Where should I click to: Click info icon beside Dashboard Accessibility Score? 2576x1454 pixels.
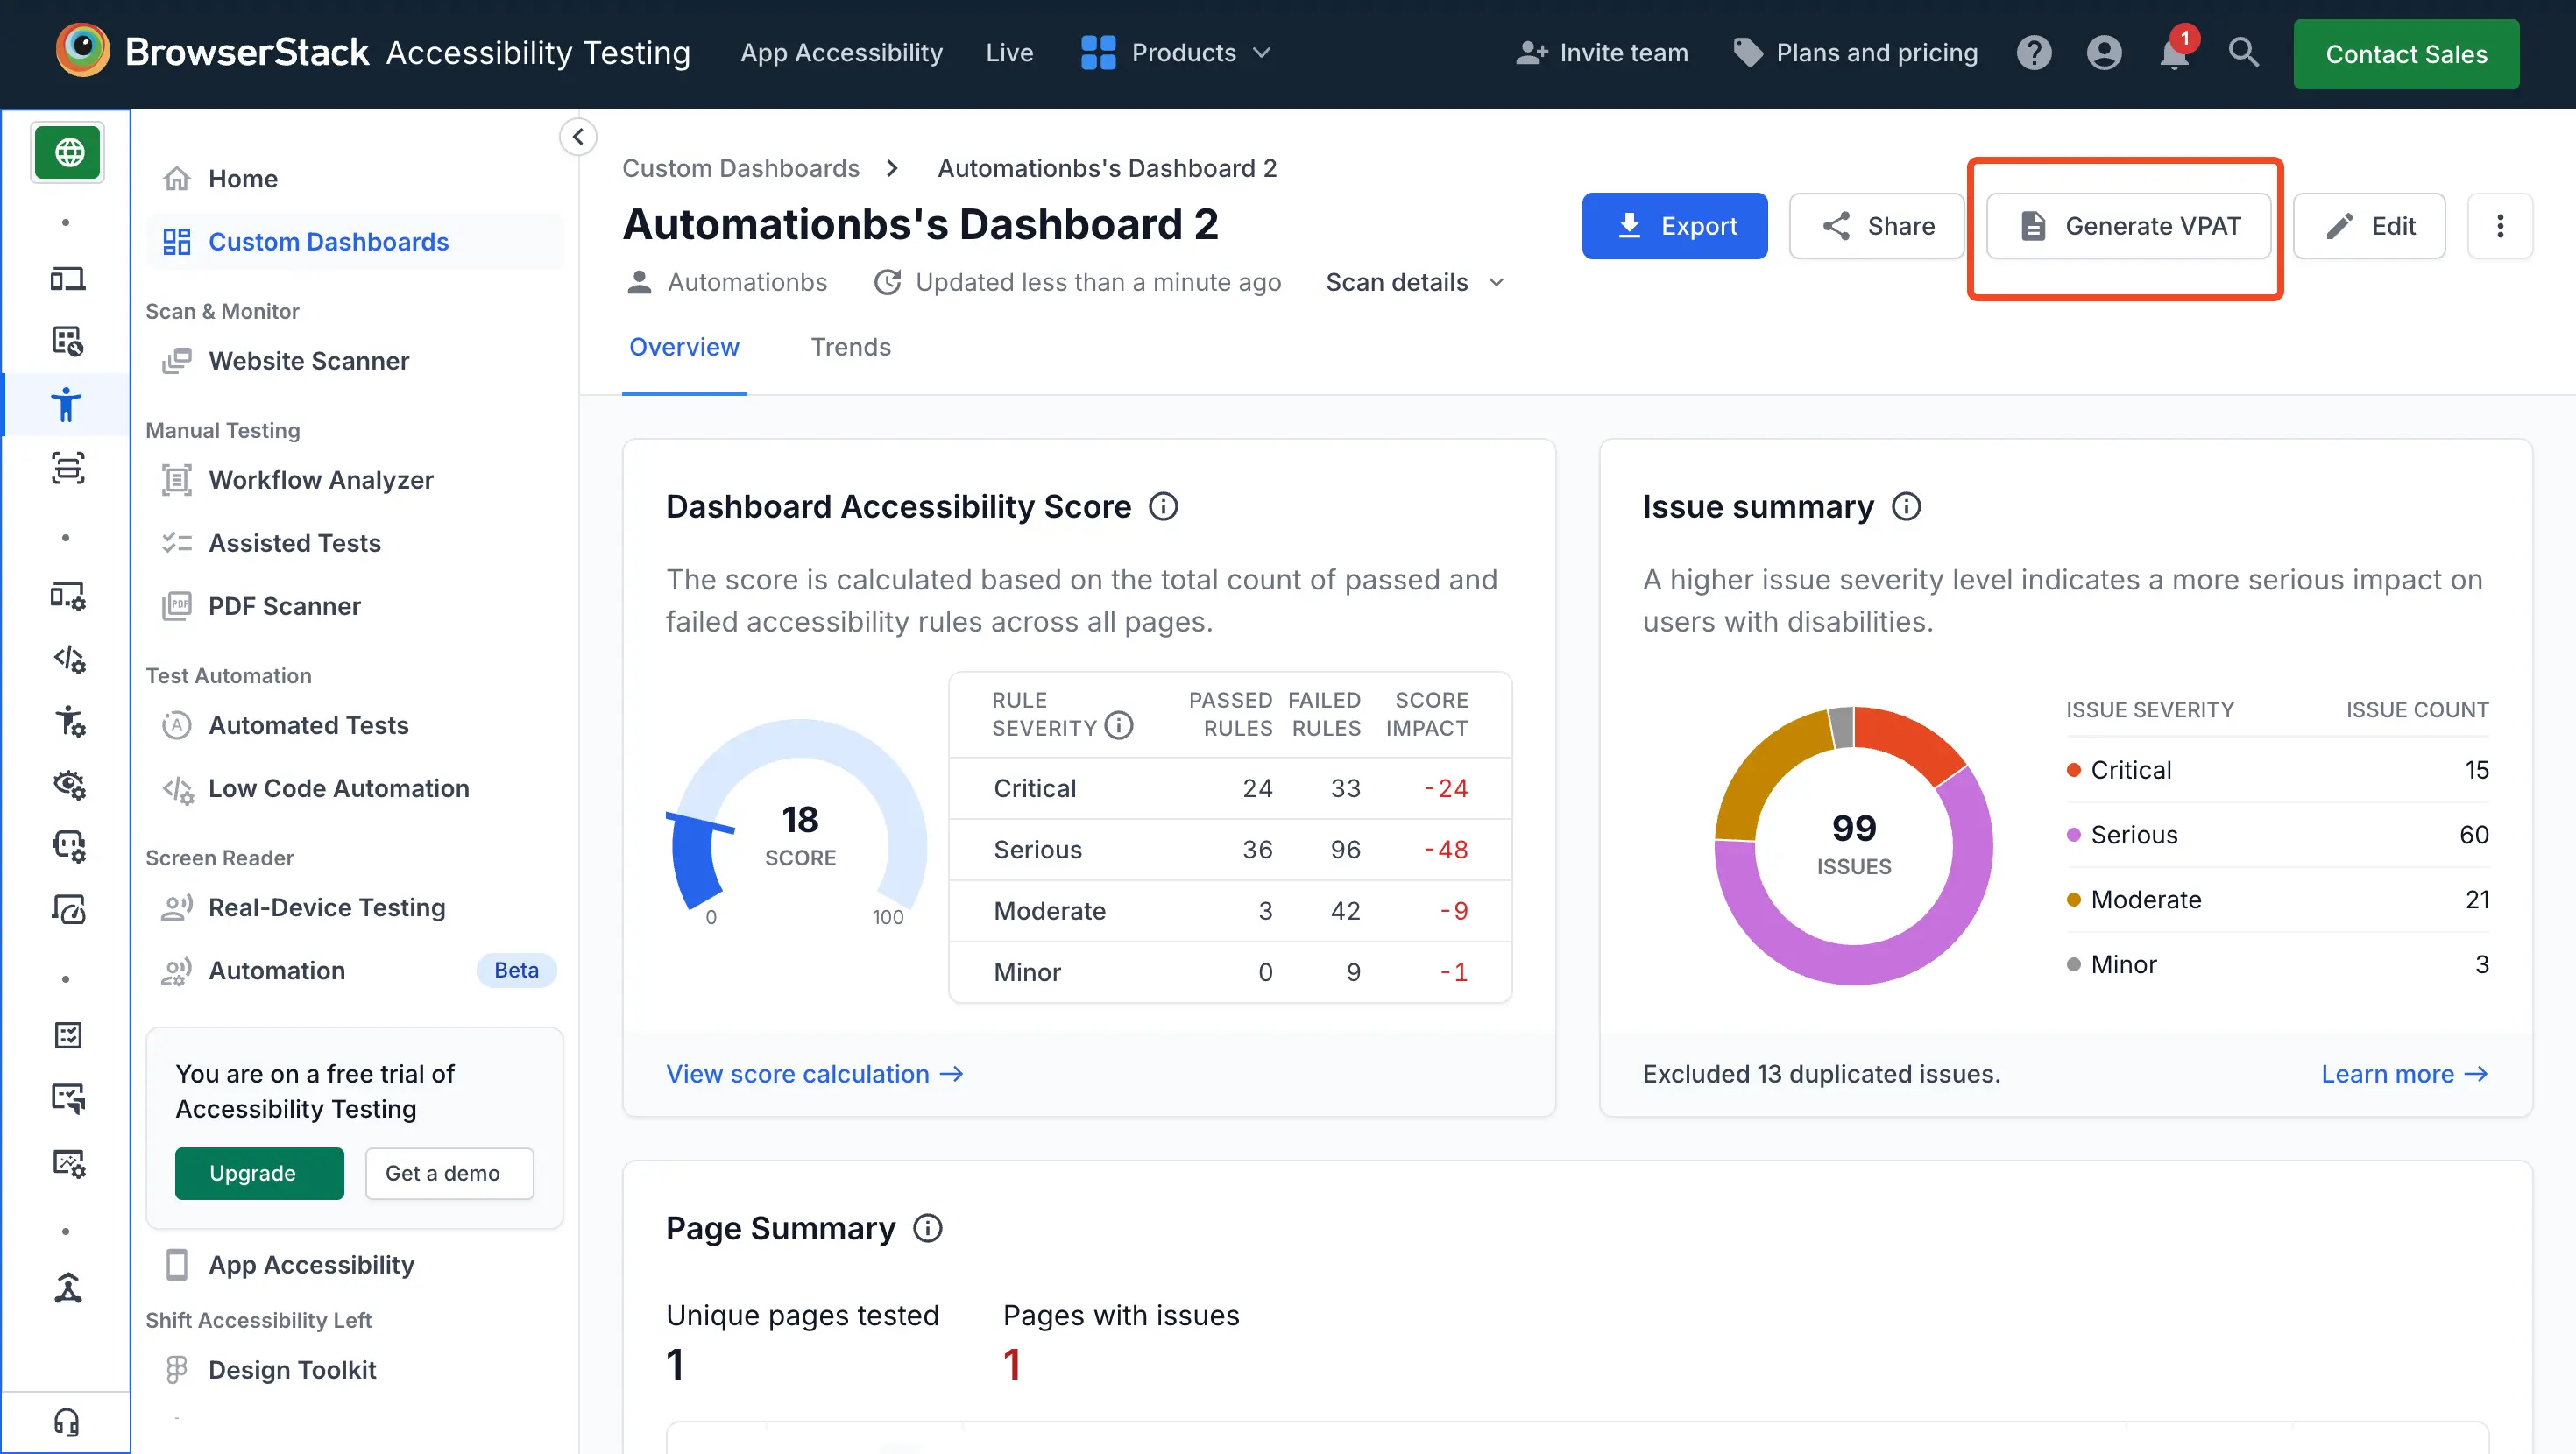click(1163, 507)
